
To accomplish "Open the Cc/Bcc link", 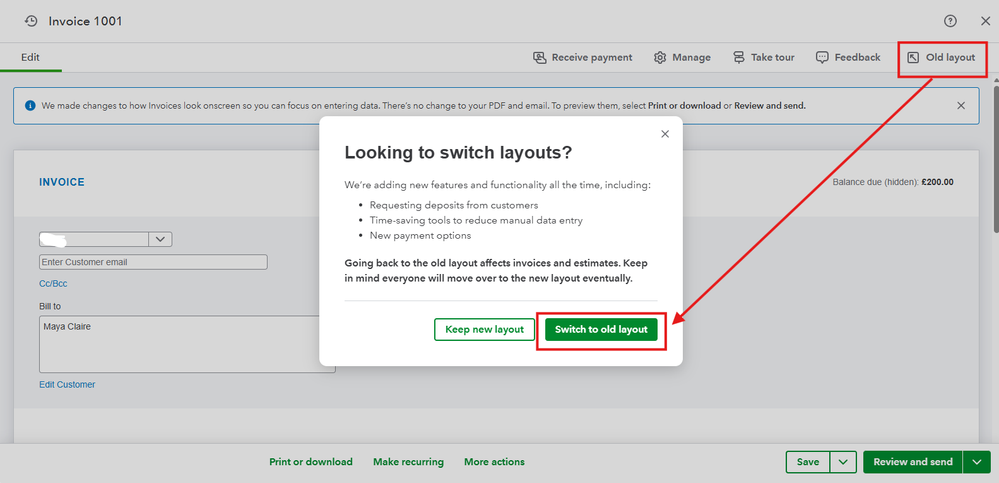I will (53, 284).
